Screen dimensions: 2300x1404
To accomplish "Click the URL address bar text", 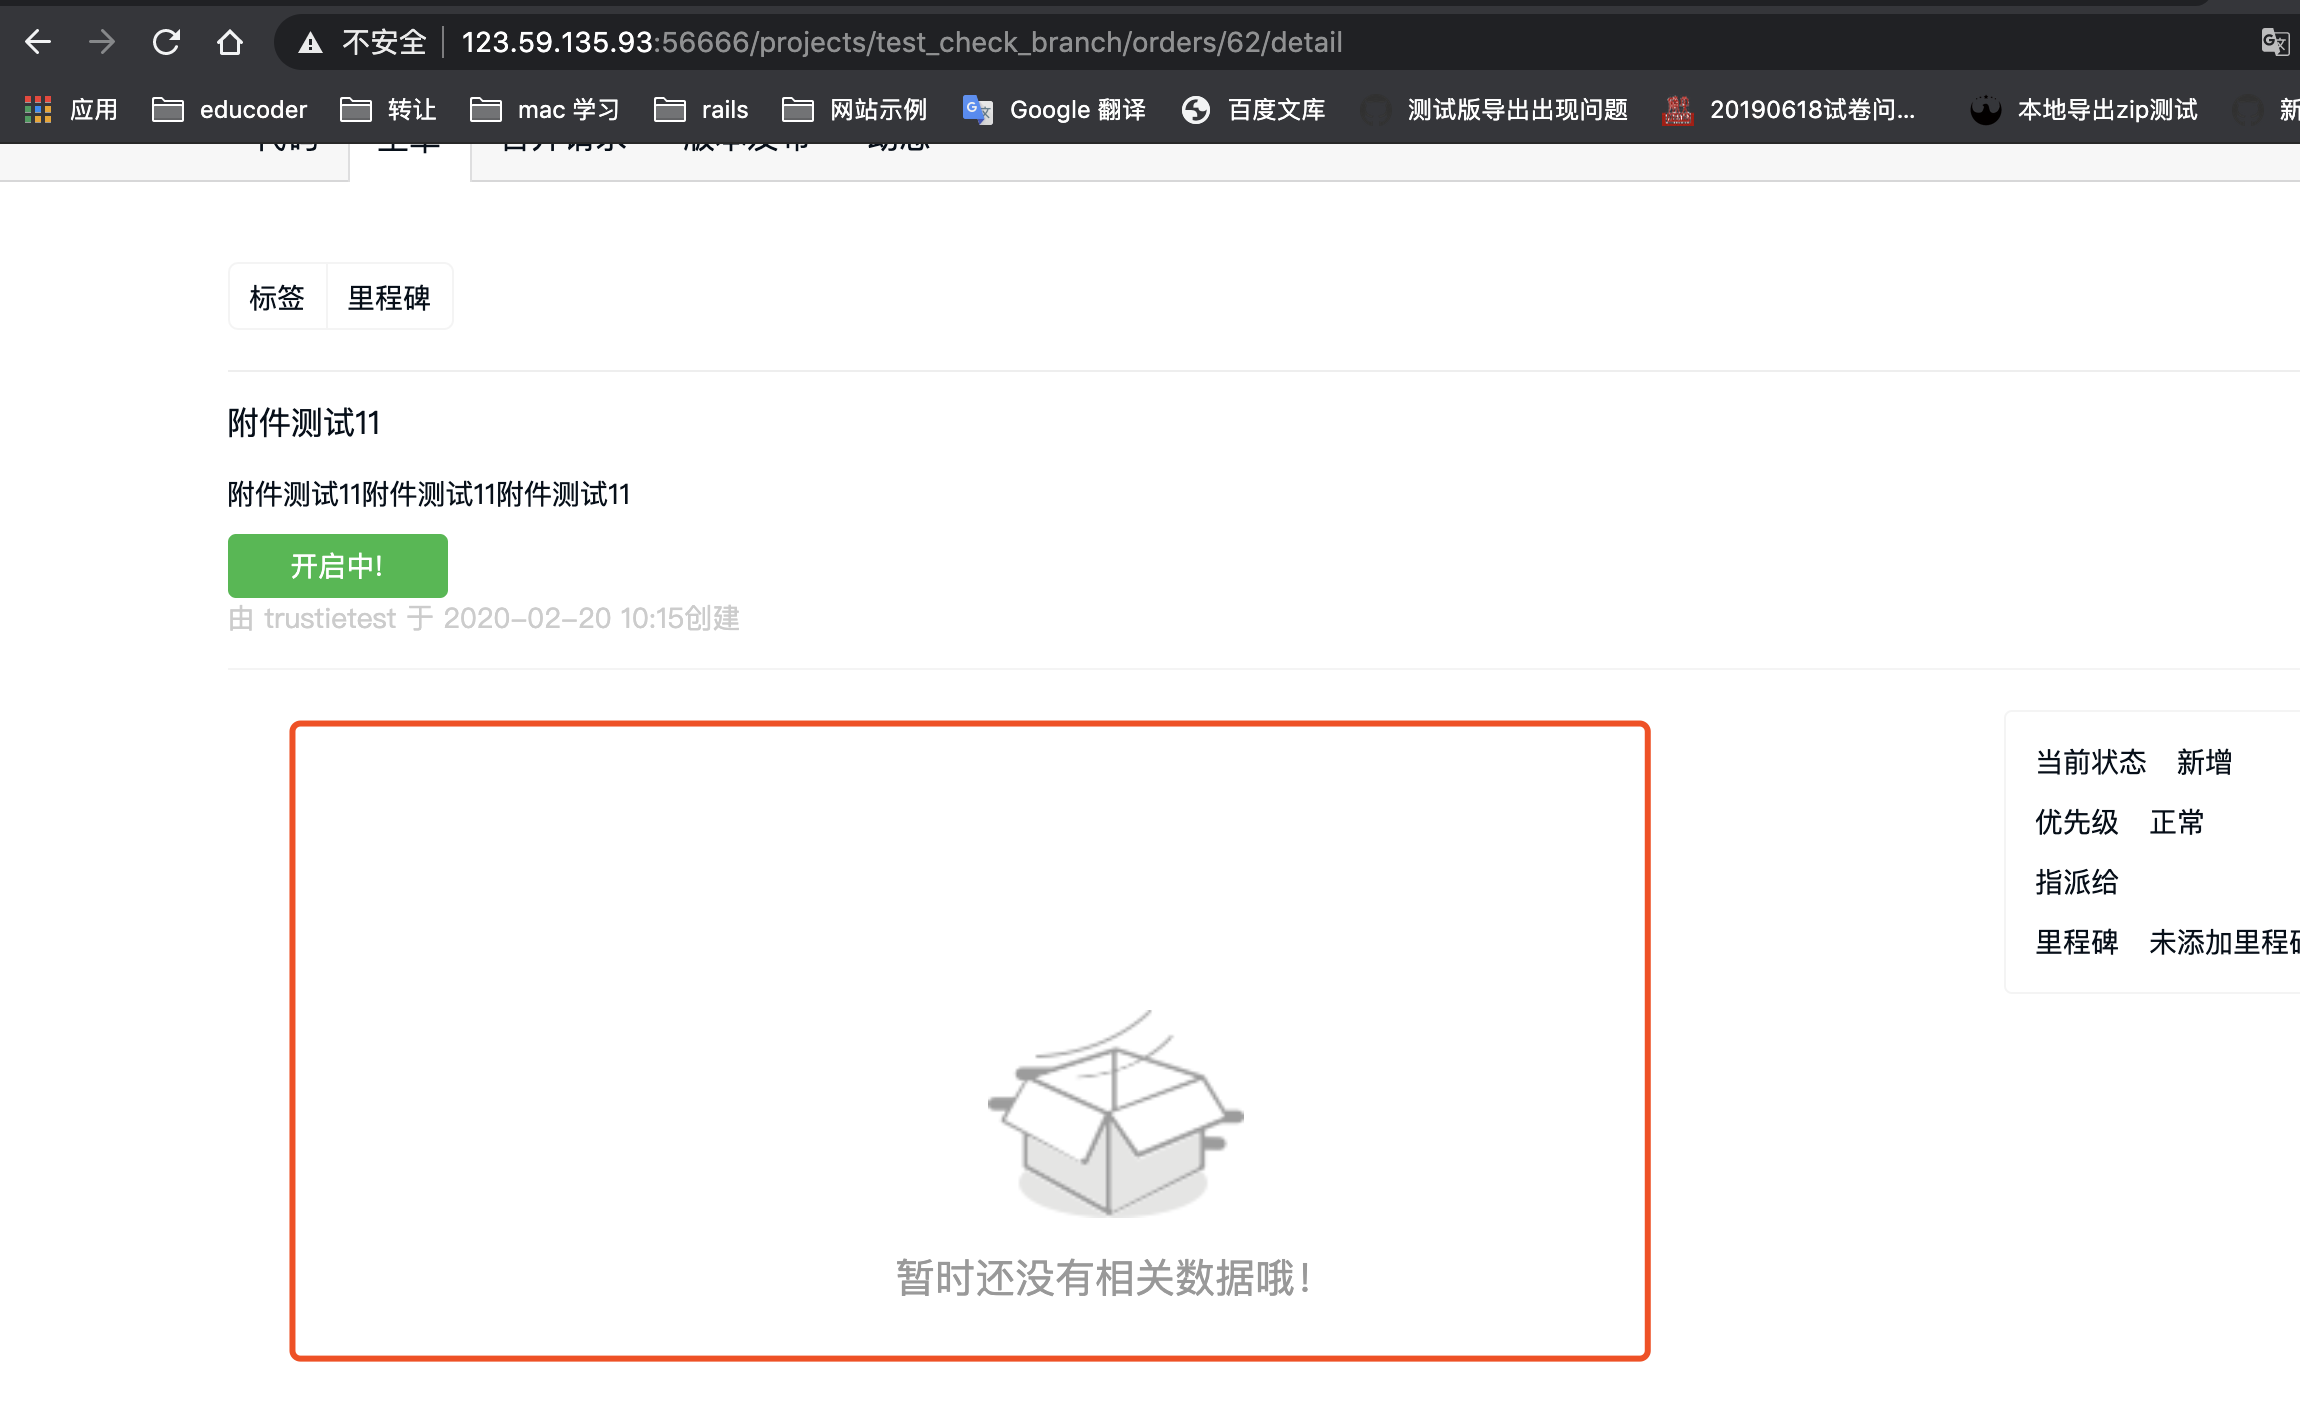I will [901, 42].
